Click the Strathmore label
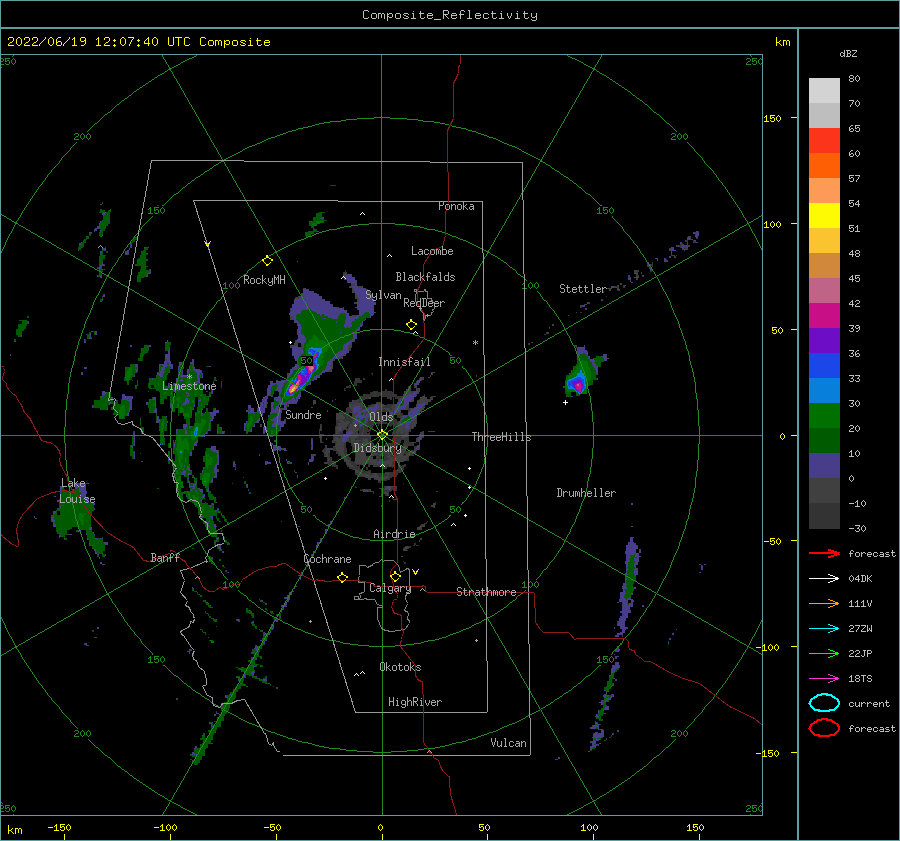 [x=487, y=592]
